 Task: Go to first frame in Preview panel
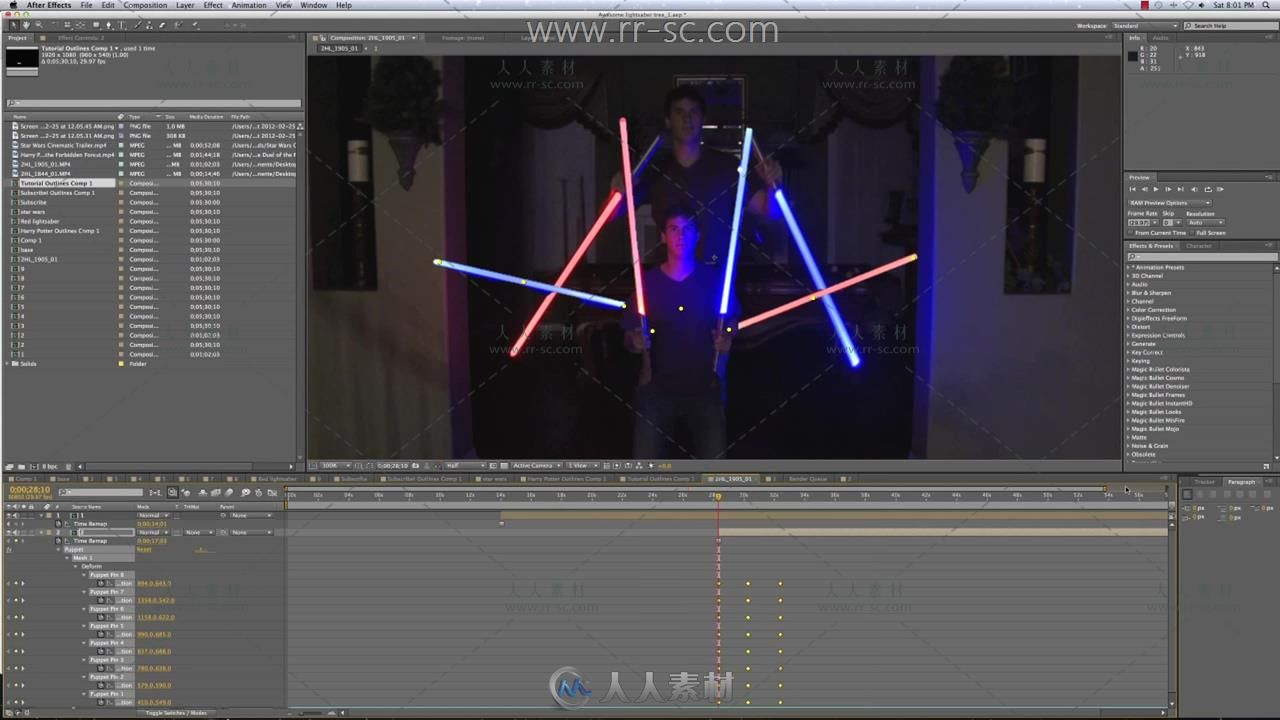[1132, 189]
